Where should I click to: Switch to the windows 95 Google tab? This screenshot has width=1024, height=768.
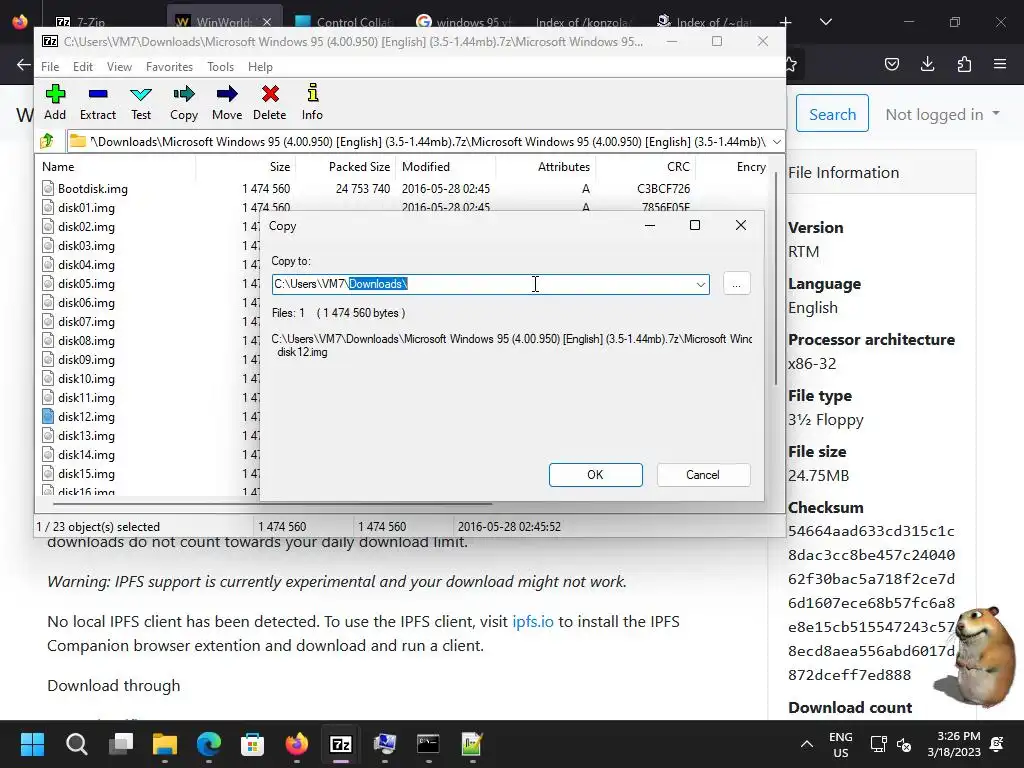pos(465,22)
